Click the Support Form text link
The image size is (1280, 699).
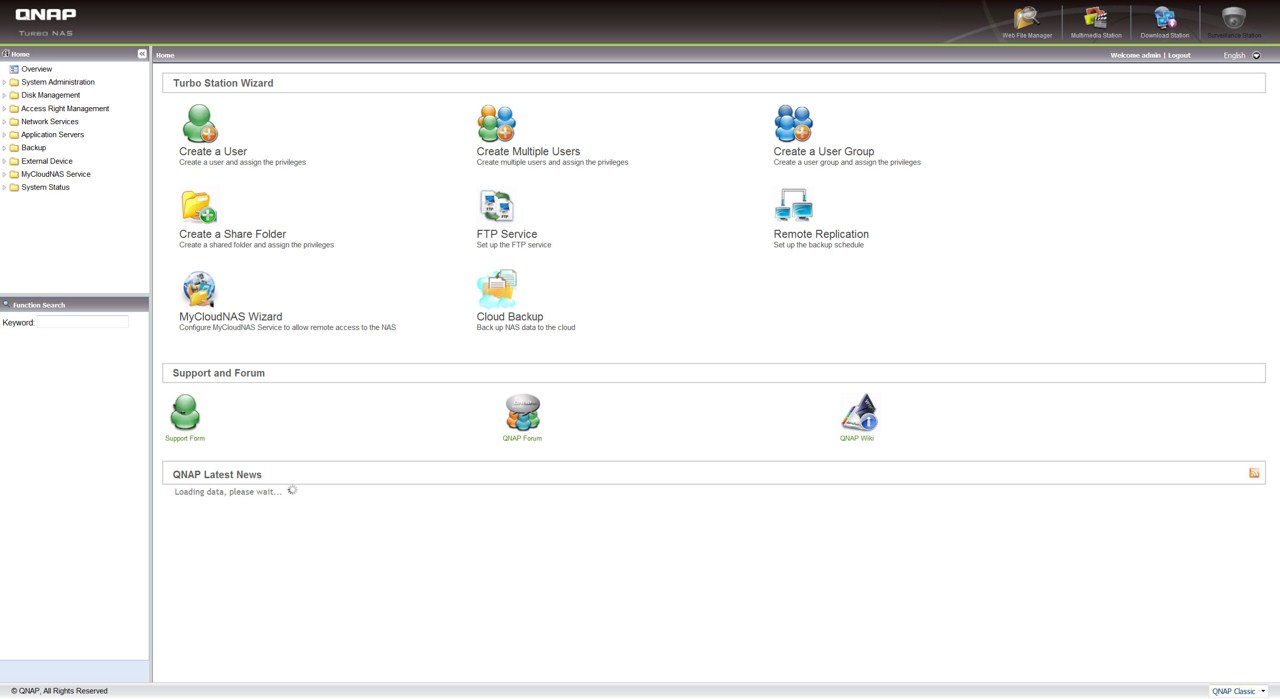pos(185,438)
